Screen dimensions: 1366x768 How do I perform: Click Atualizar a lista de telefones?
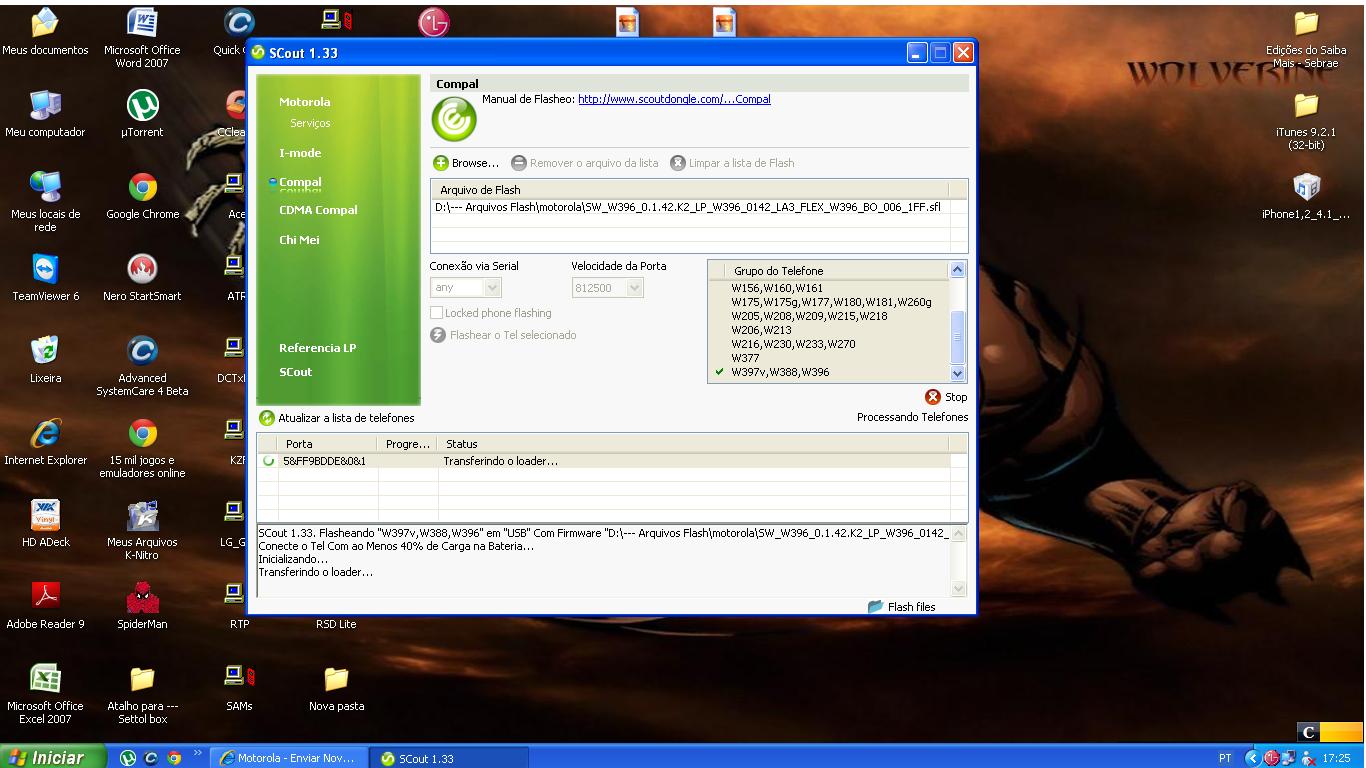pos(337,418)
